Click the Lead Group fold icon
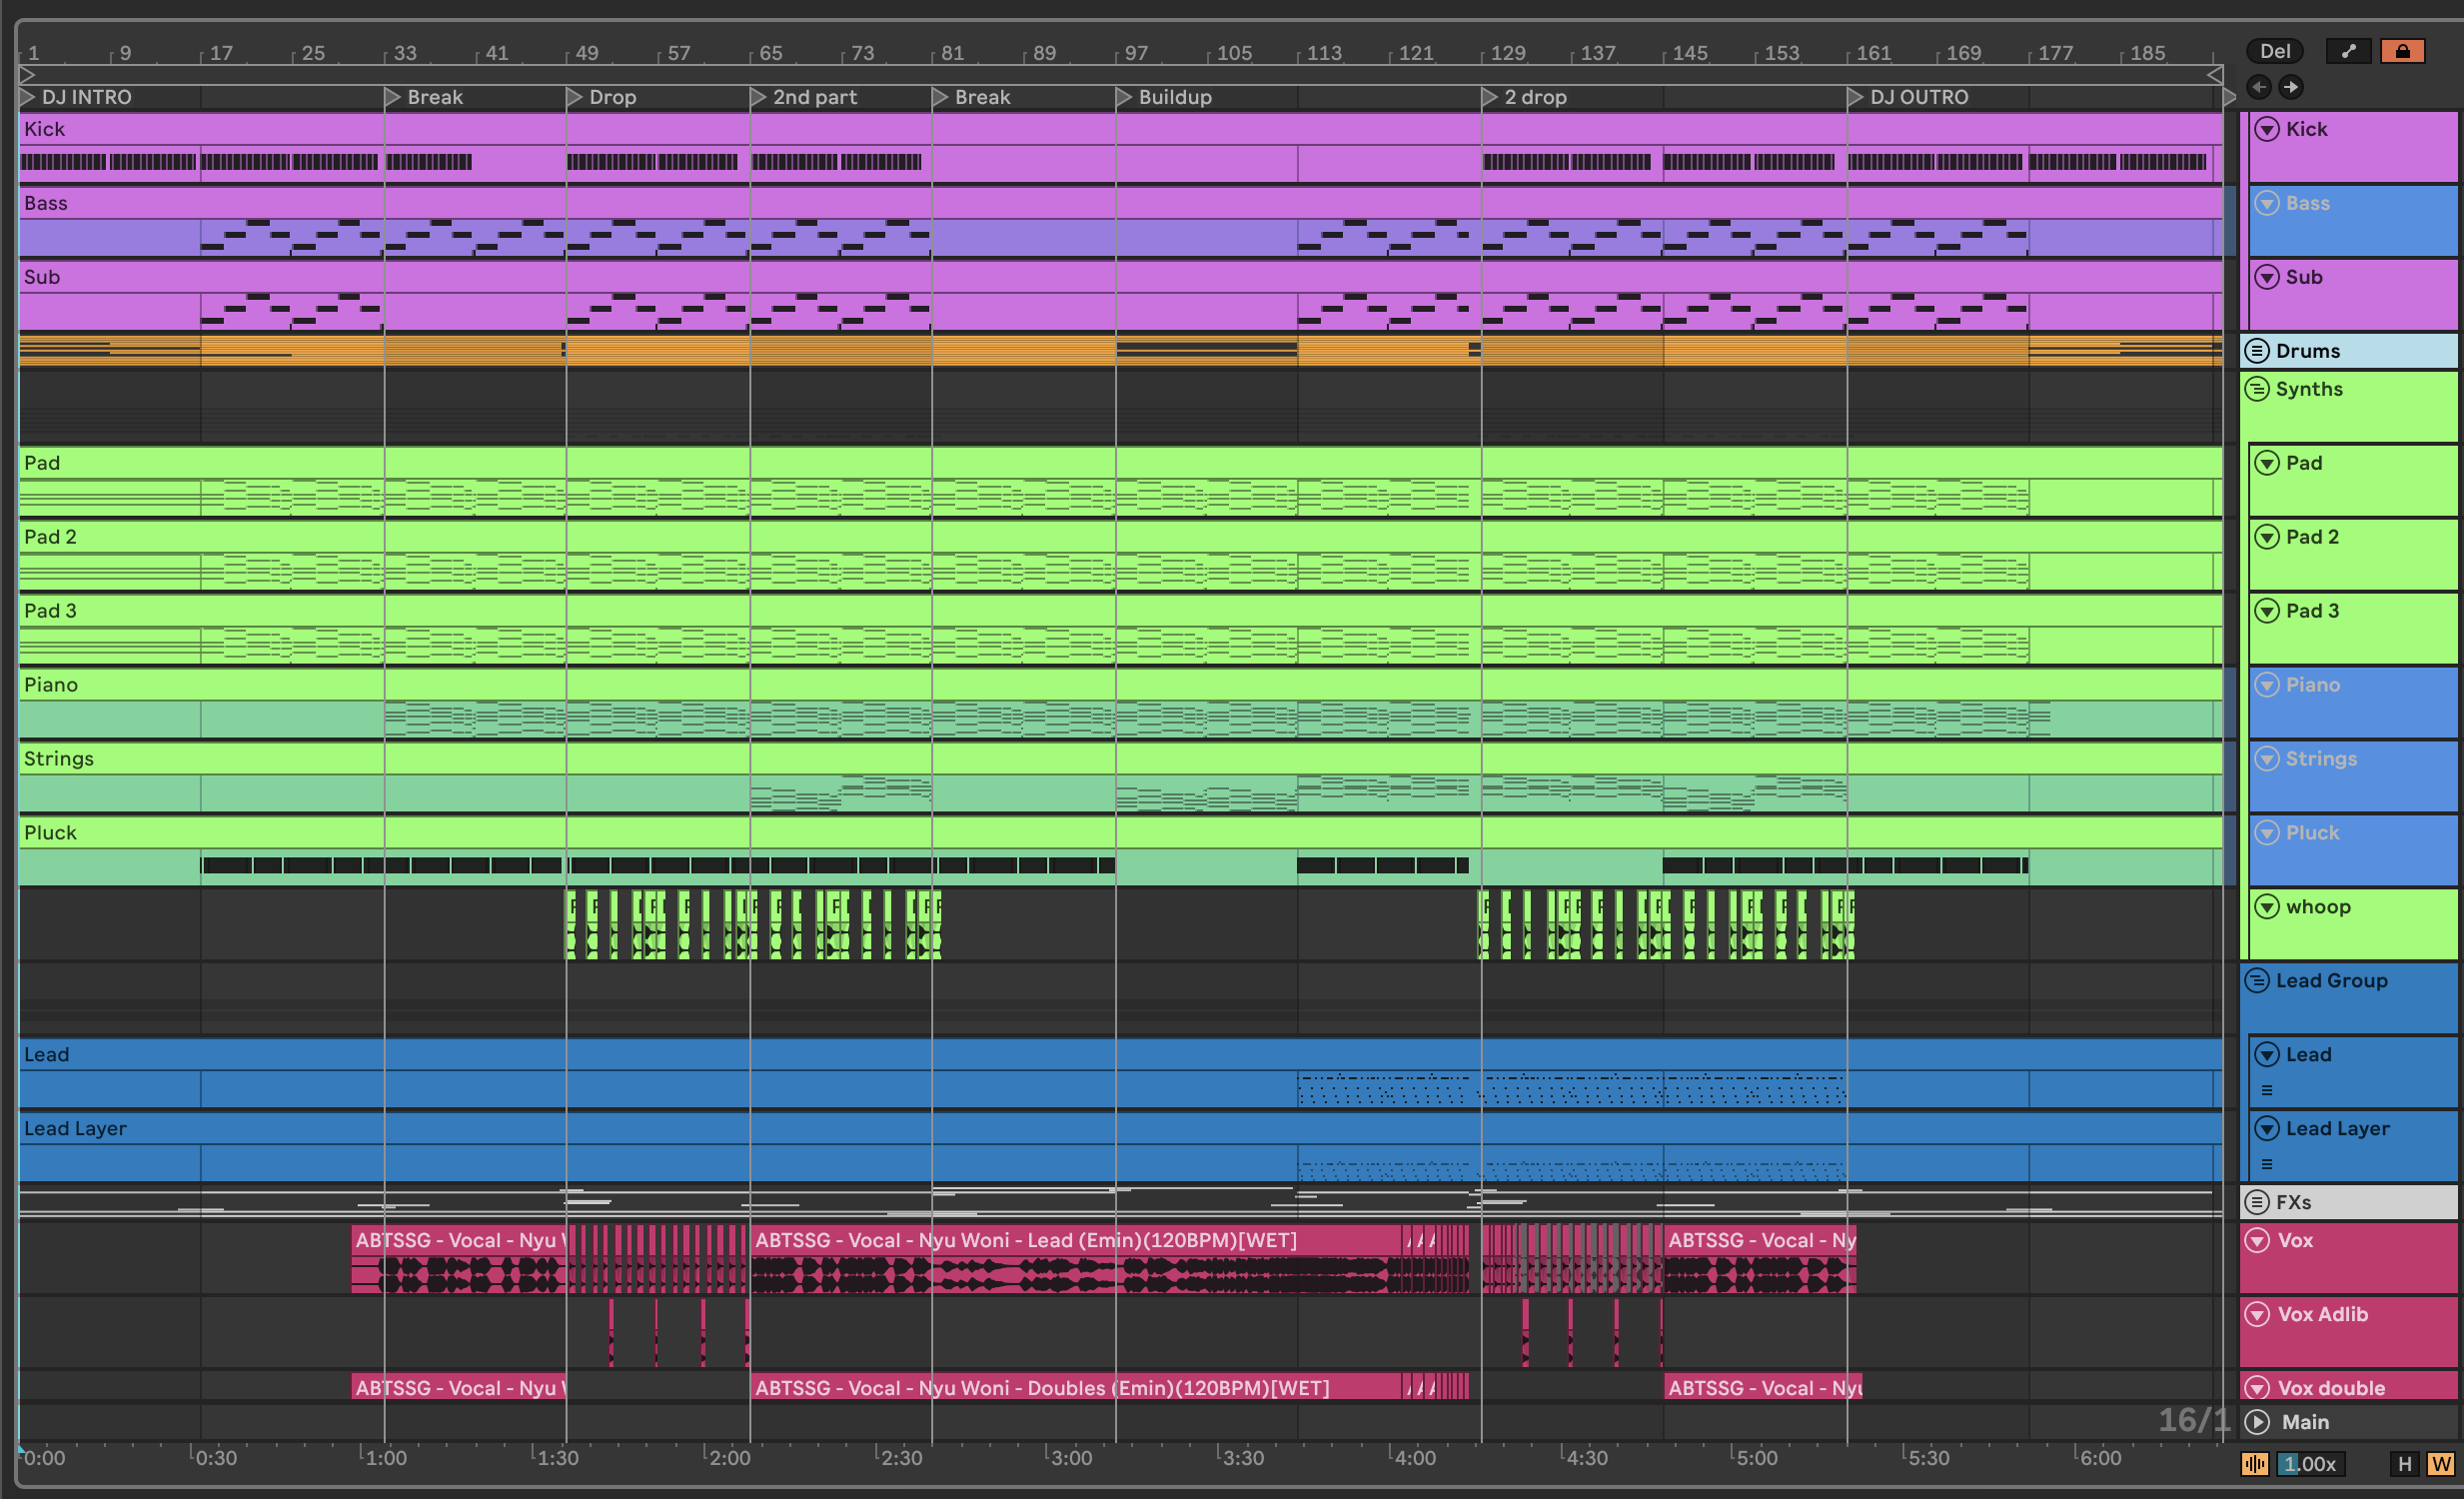The width and height of the screenshot is (2464, 1499). [2257, 981]
